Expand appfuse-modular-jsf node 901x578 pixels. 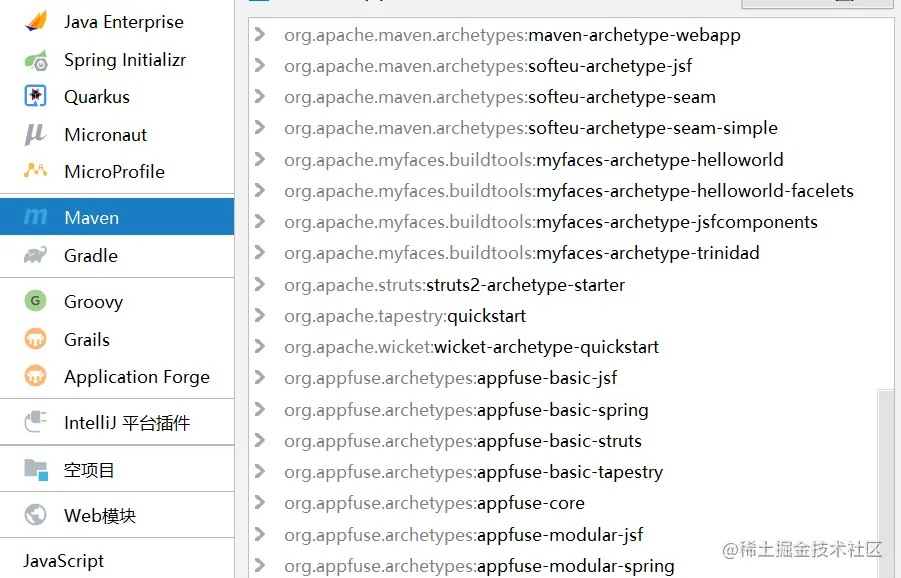260,535
